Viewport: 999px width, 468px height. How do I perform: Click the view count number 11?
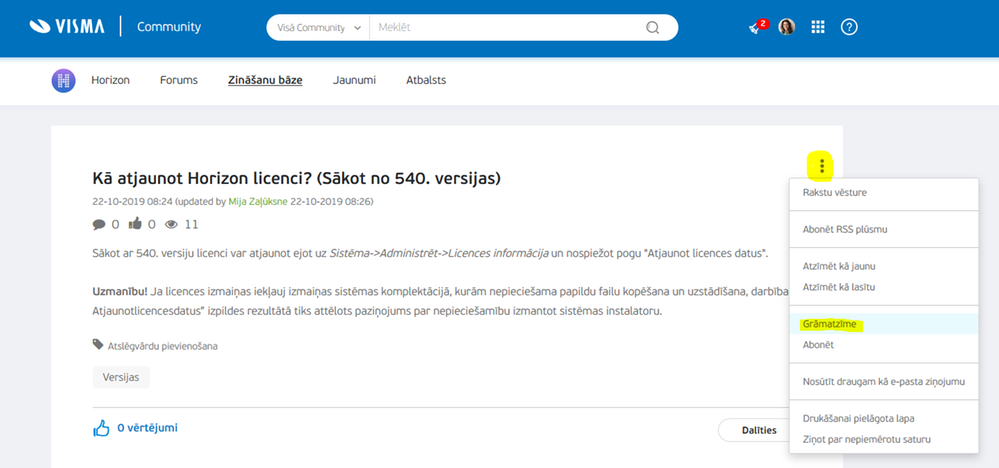coord(192,224)
